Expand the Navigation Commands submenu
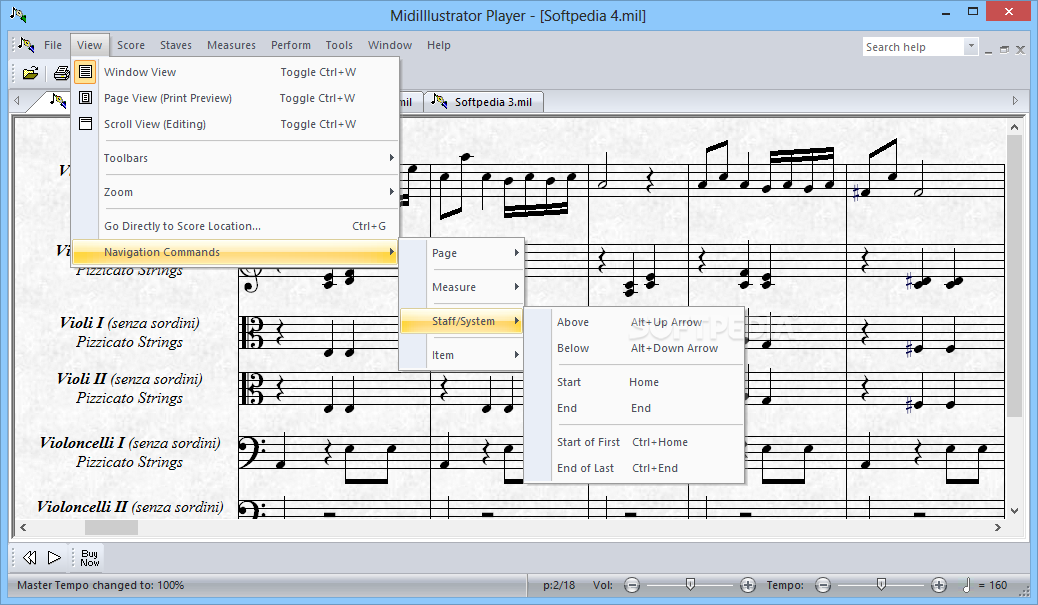The image size is (1038, 605). (x=235, y=252)
